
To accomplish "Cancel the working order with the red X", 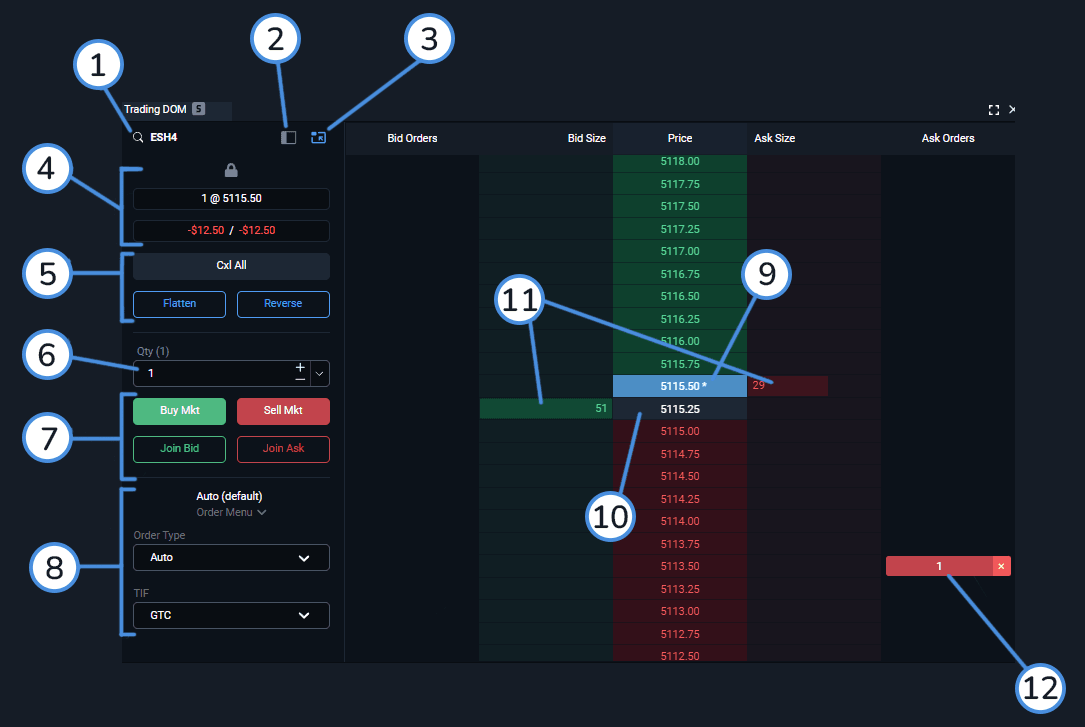I will click(x=1000, y=565).
